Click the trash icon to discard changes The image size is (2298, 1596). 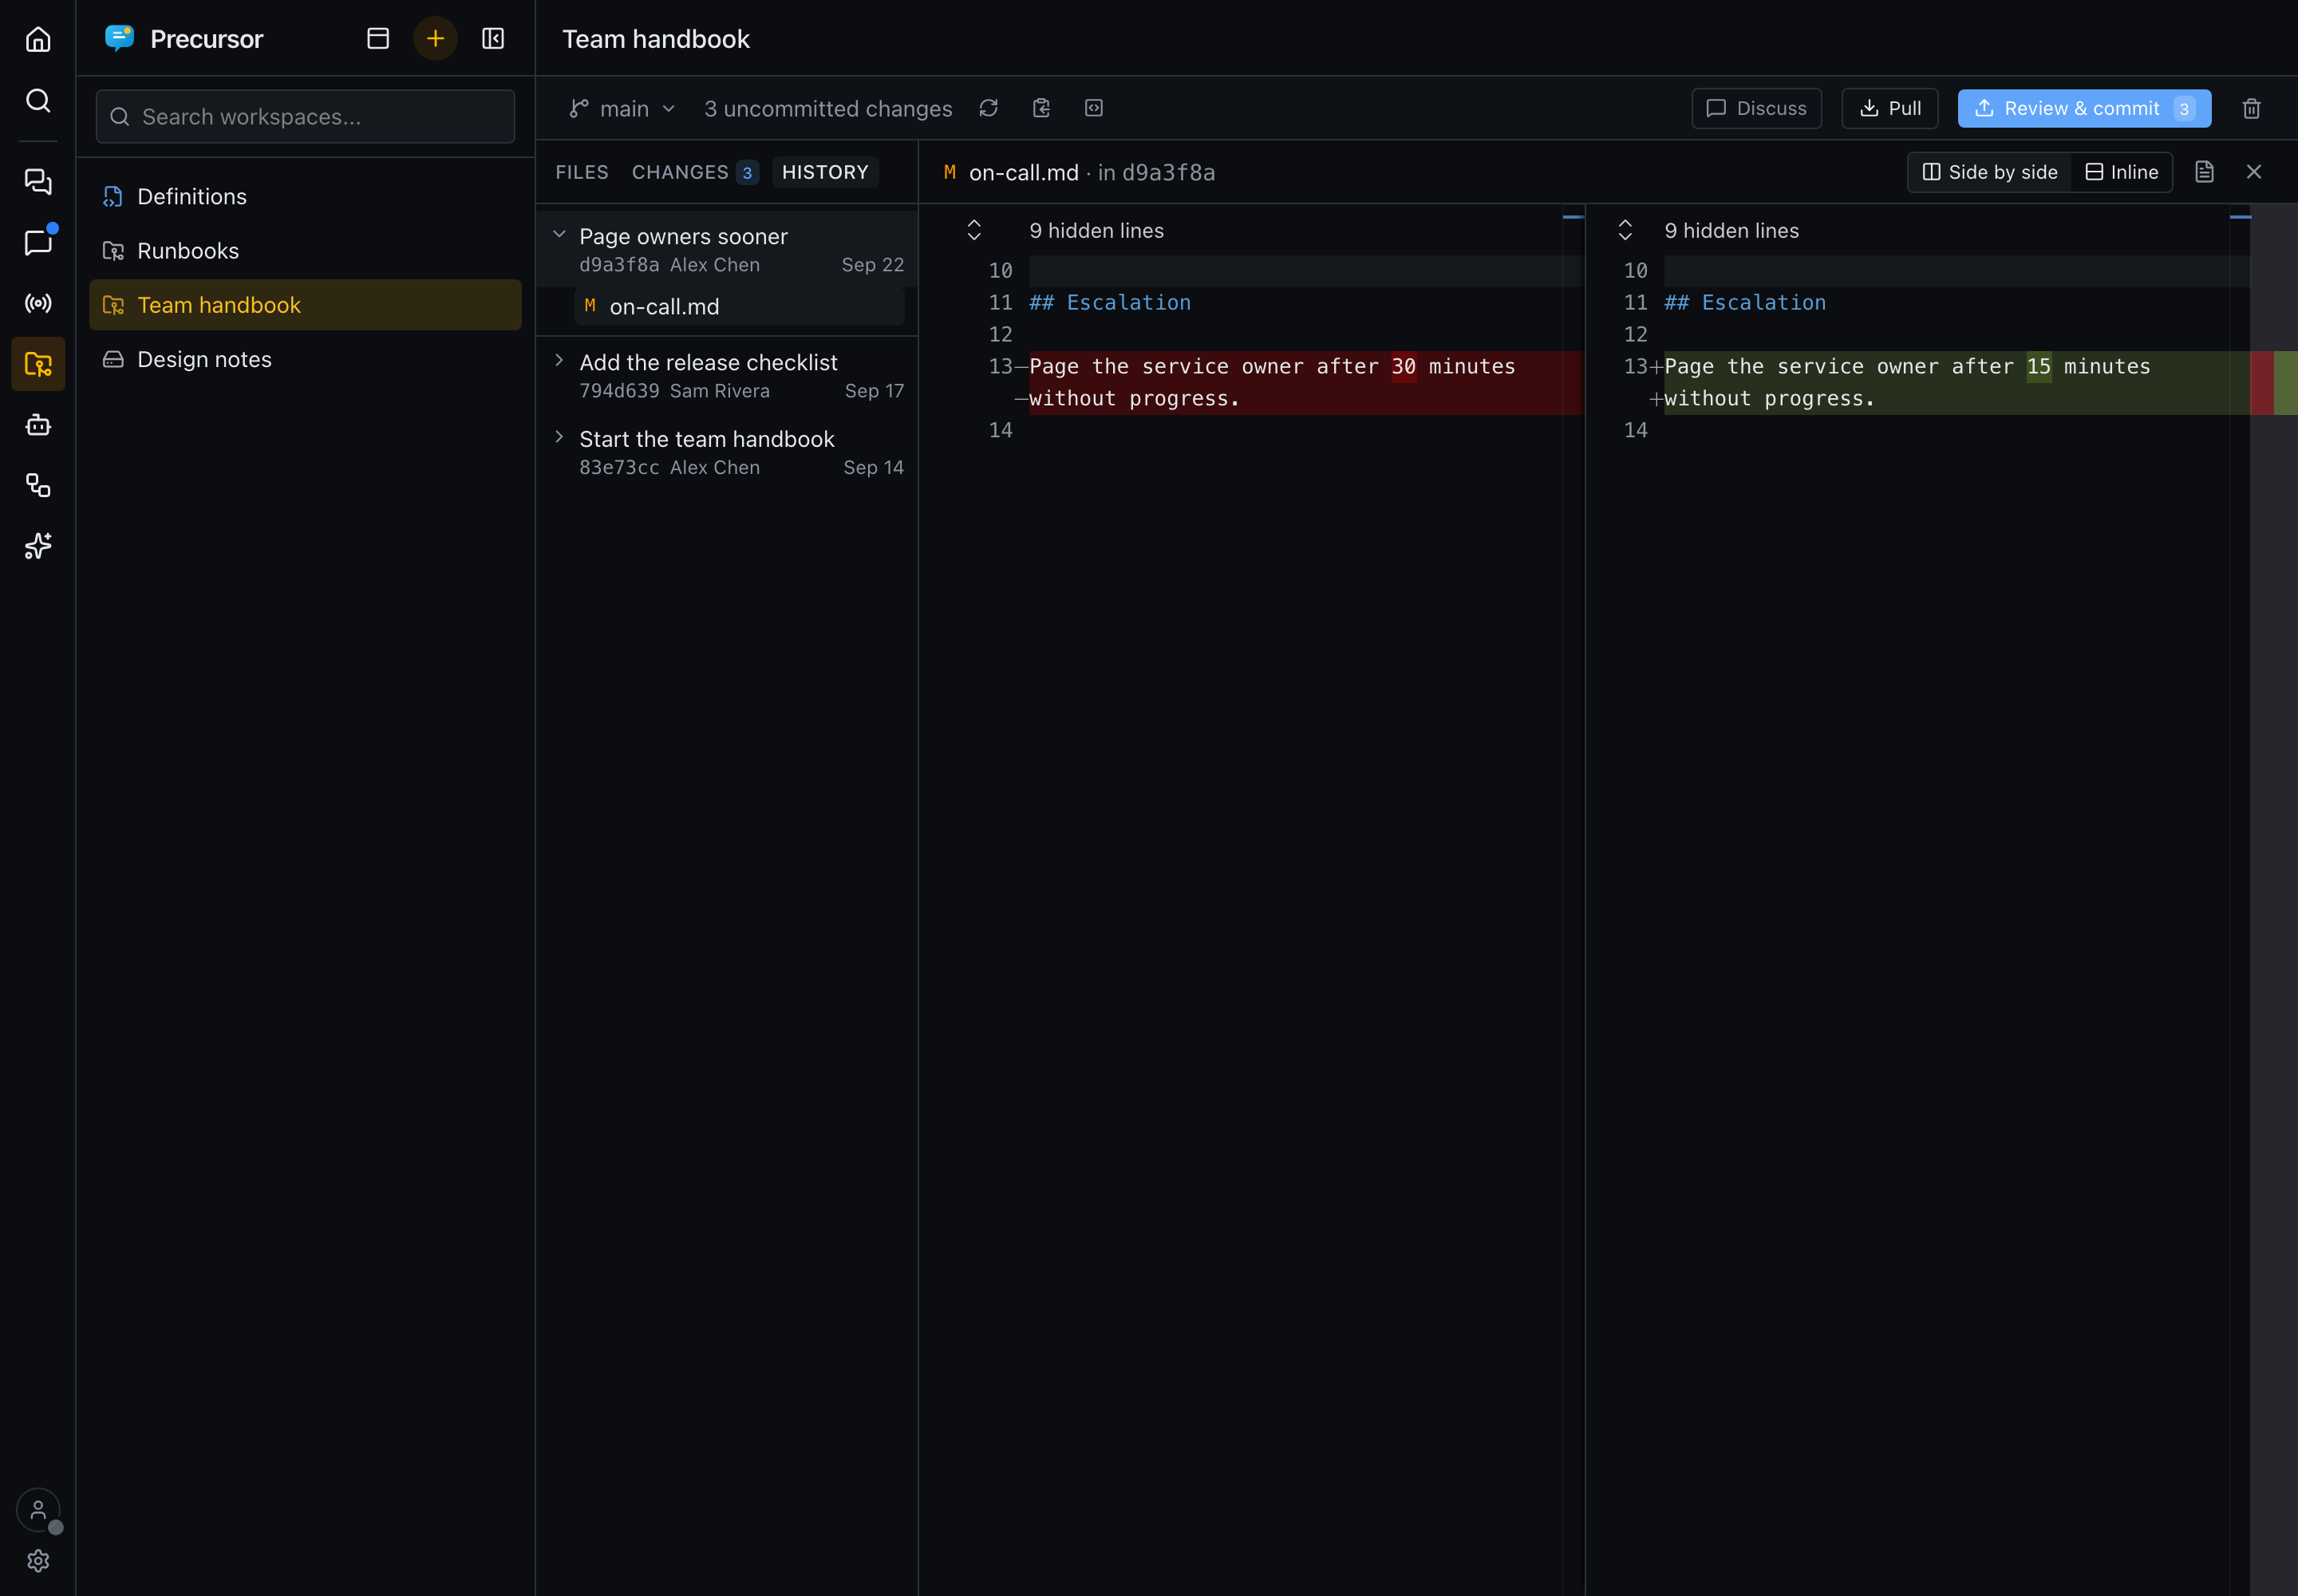point(2251,108)
